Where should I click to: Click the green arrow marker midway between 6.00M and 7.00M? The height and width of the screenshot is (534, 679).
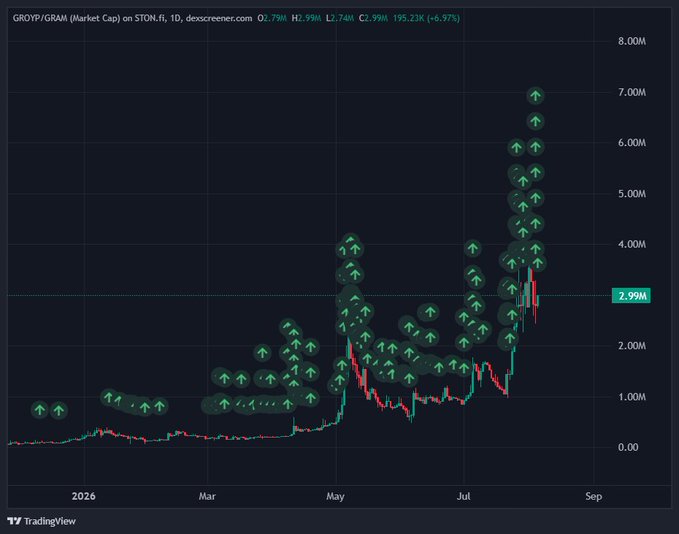(x=536, y=121)
